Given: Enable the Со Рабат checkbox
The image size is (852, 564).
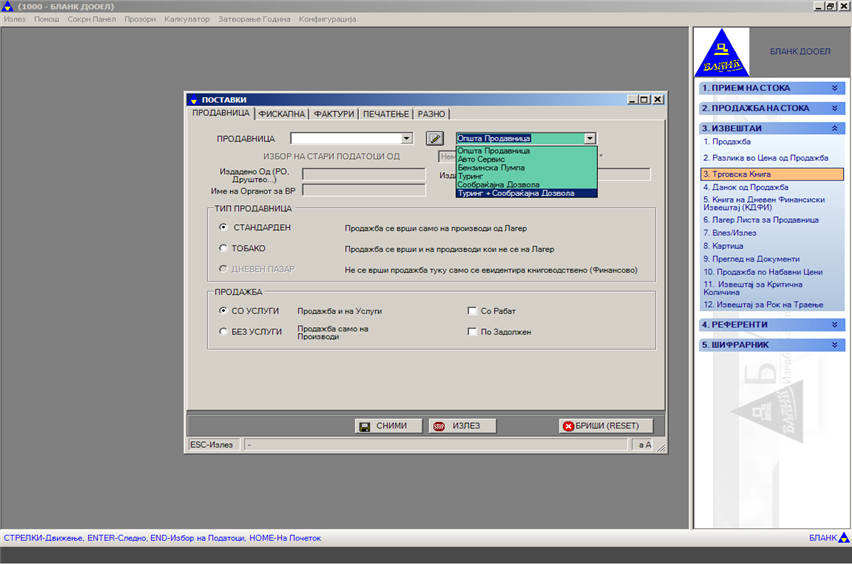Looking at the screenshot, I should coord(472,311).
